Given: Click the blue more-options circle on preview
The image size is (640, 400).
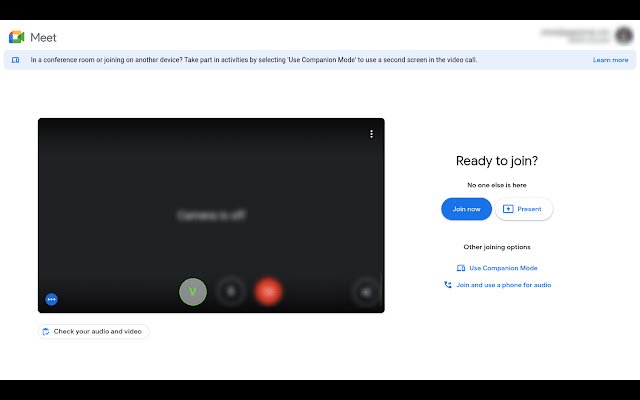Looking at the screenshot, I should [x=51, y=299].
